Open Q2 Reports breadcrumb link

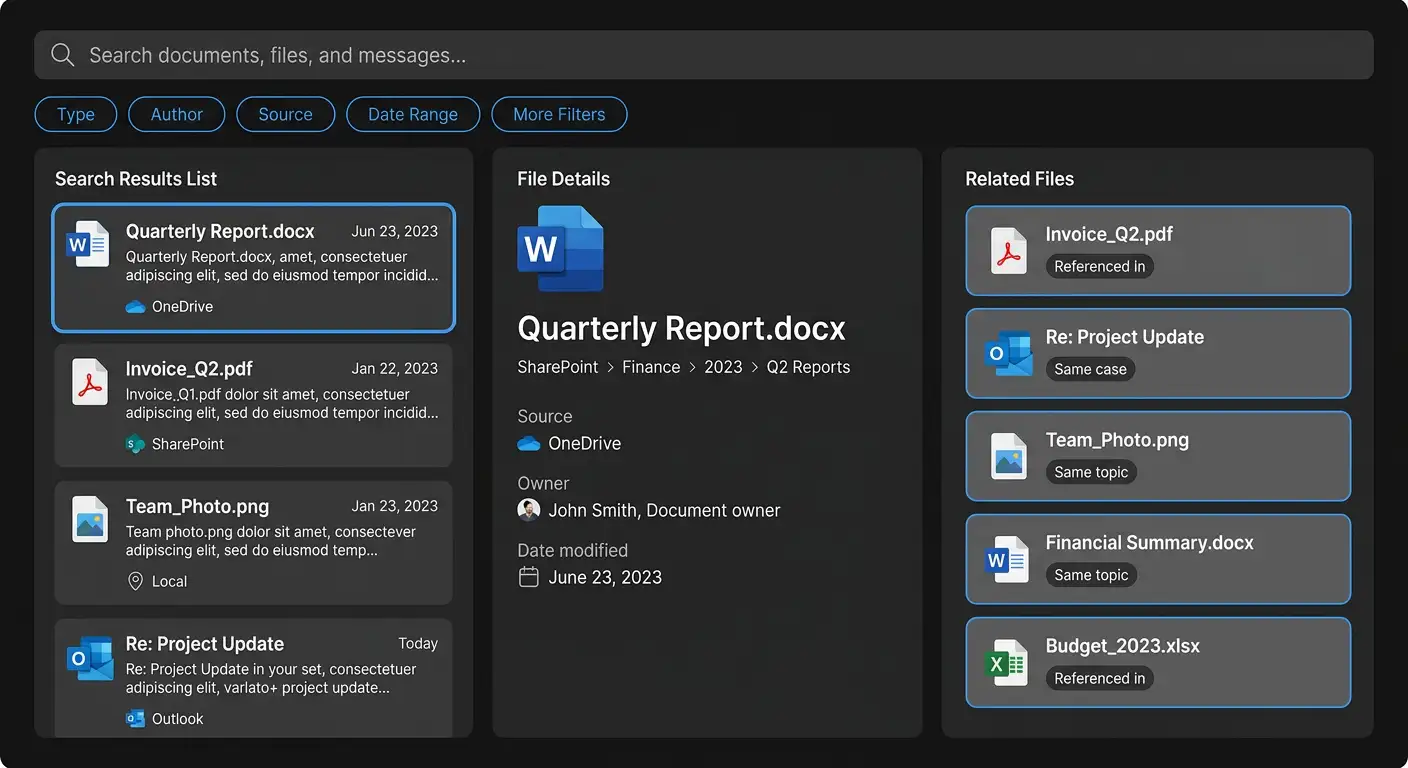point(808,367)
